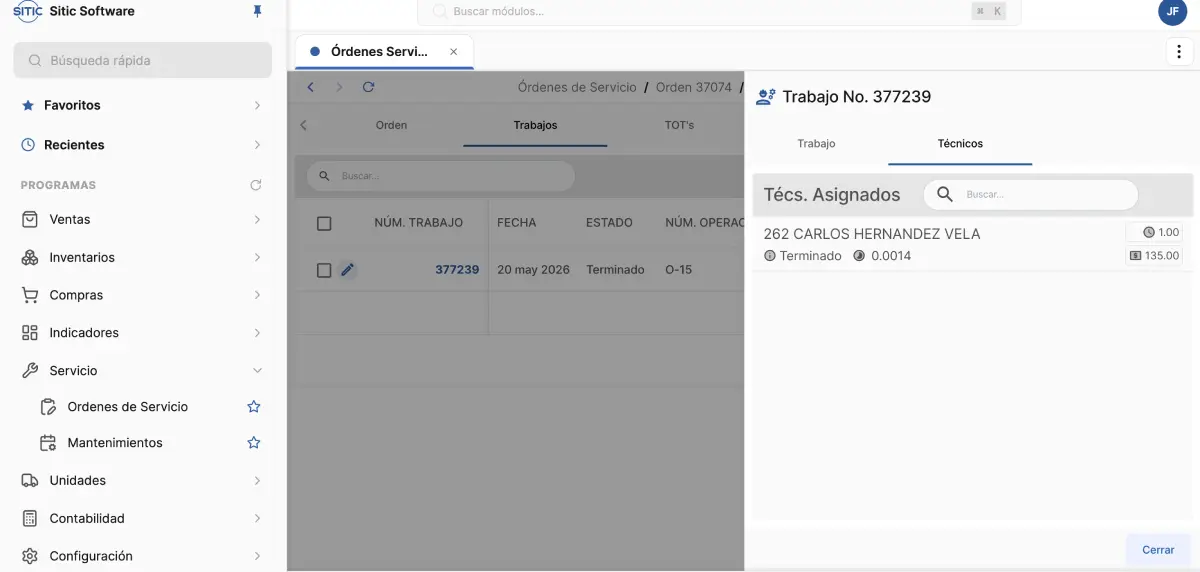
Task: Expand the Contabilidad menu chevron
Action: click(x=257, y=518)
